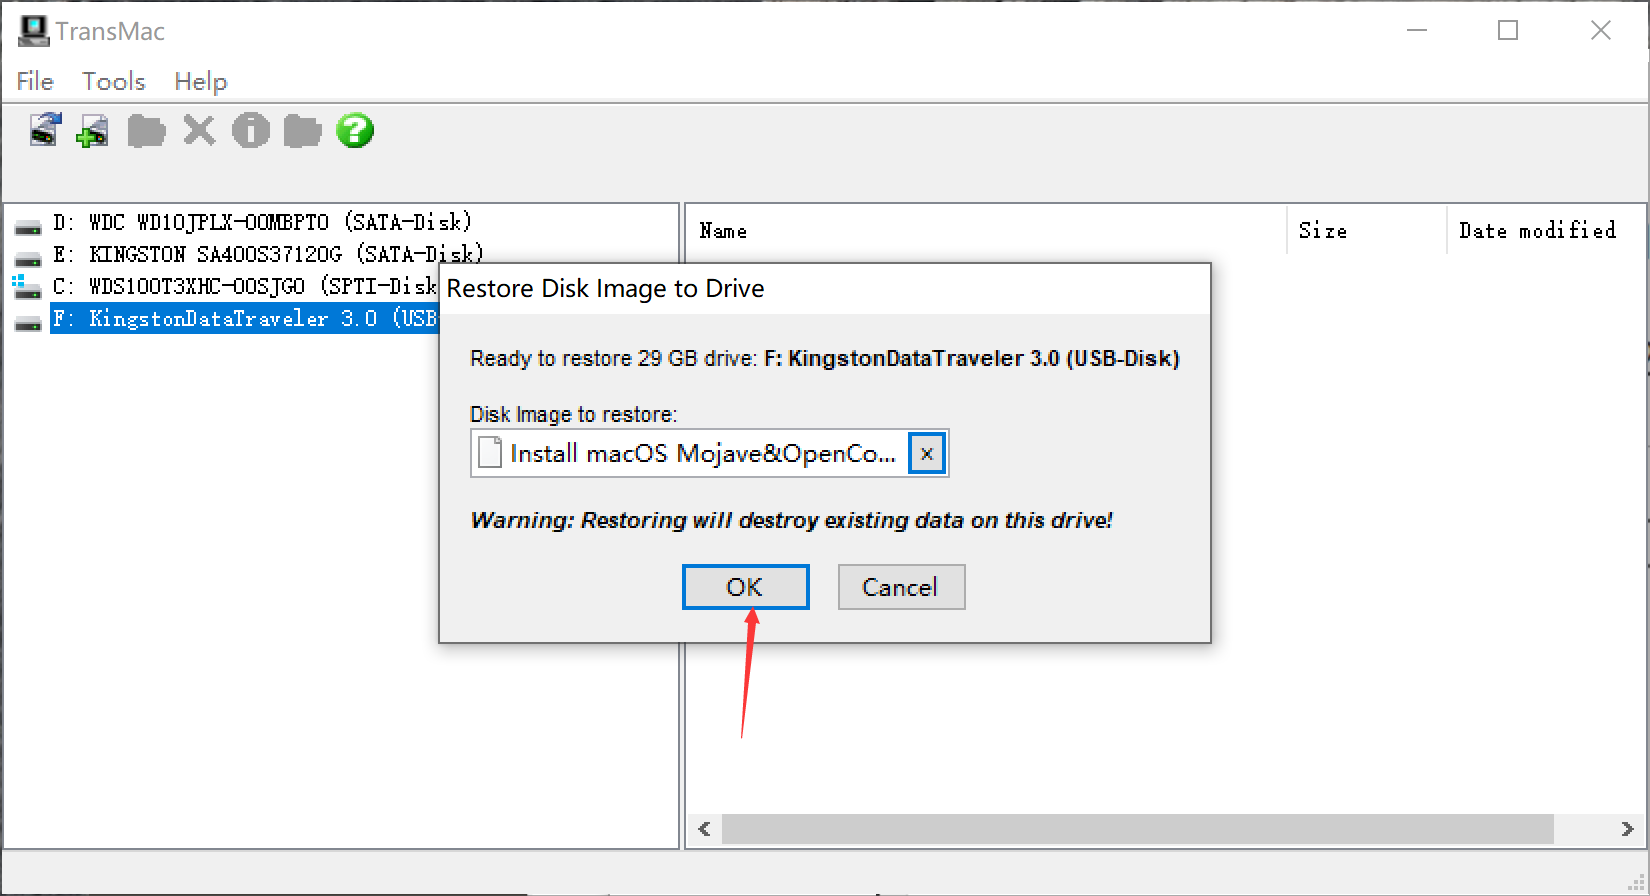Click the TransMac app icon in title bar
The height and width of the screenshot is (896, 1650).
(x=33, y=31)
